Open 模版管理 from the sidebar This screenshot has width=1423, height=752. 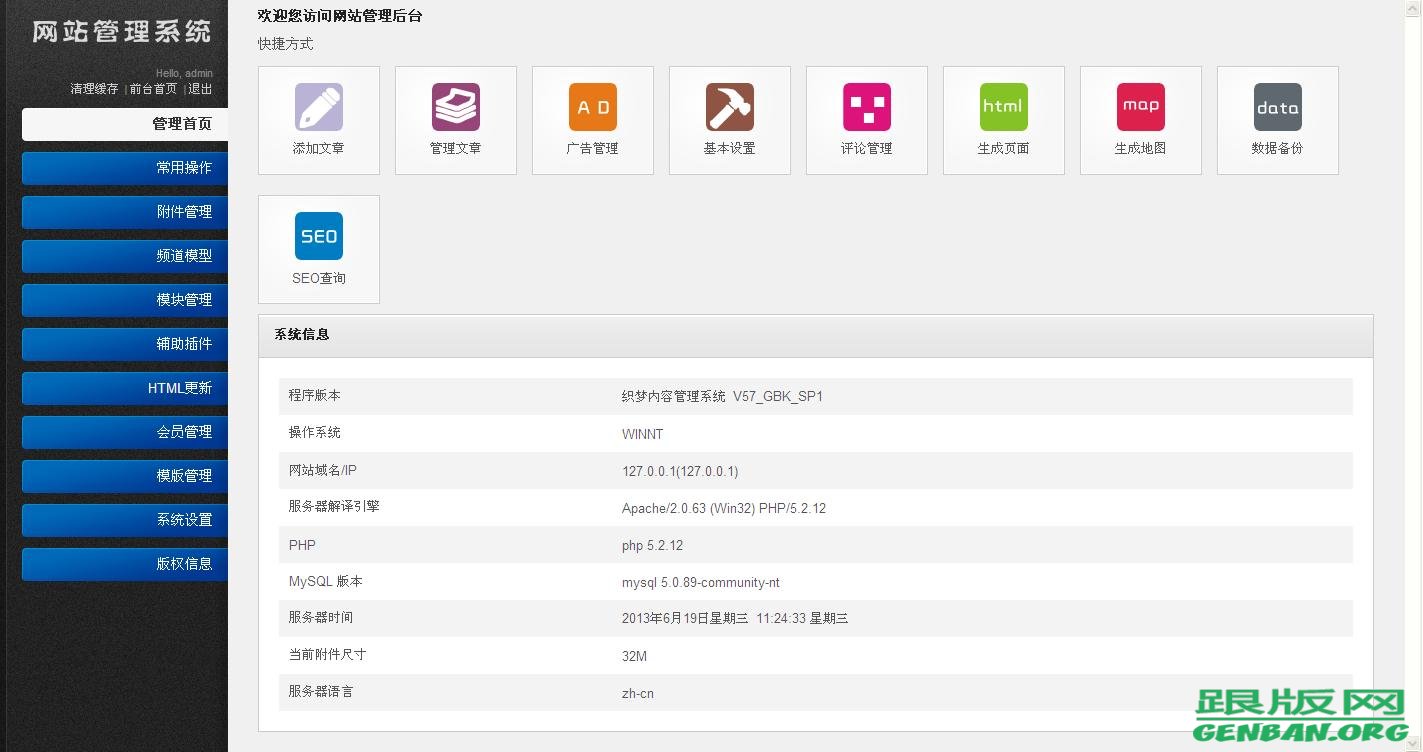(x=124, y=476)
